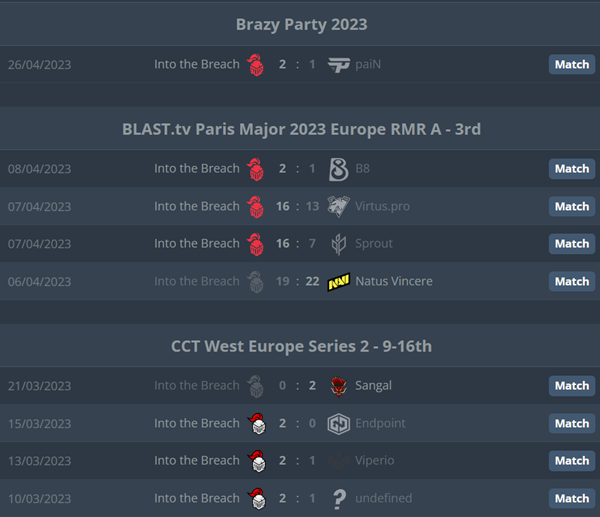Click the question mark icon beside undefined
600x517 pixels.
(339, 499)
